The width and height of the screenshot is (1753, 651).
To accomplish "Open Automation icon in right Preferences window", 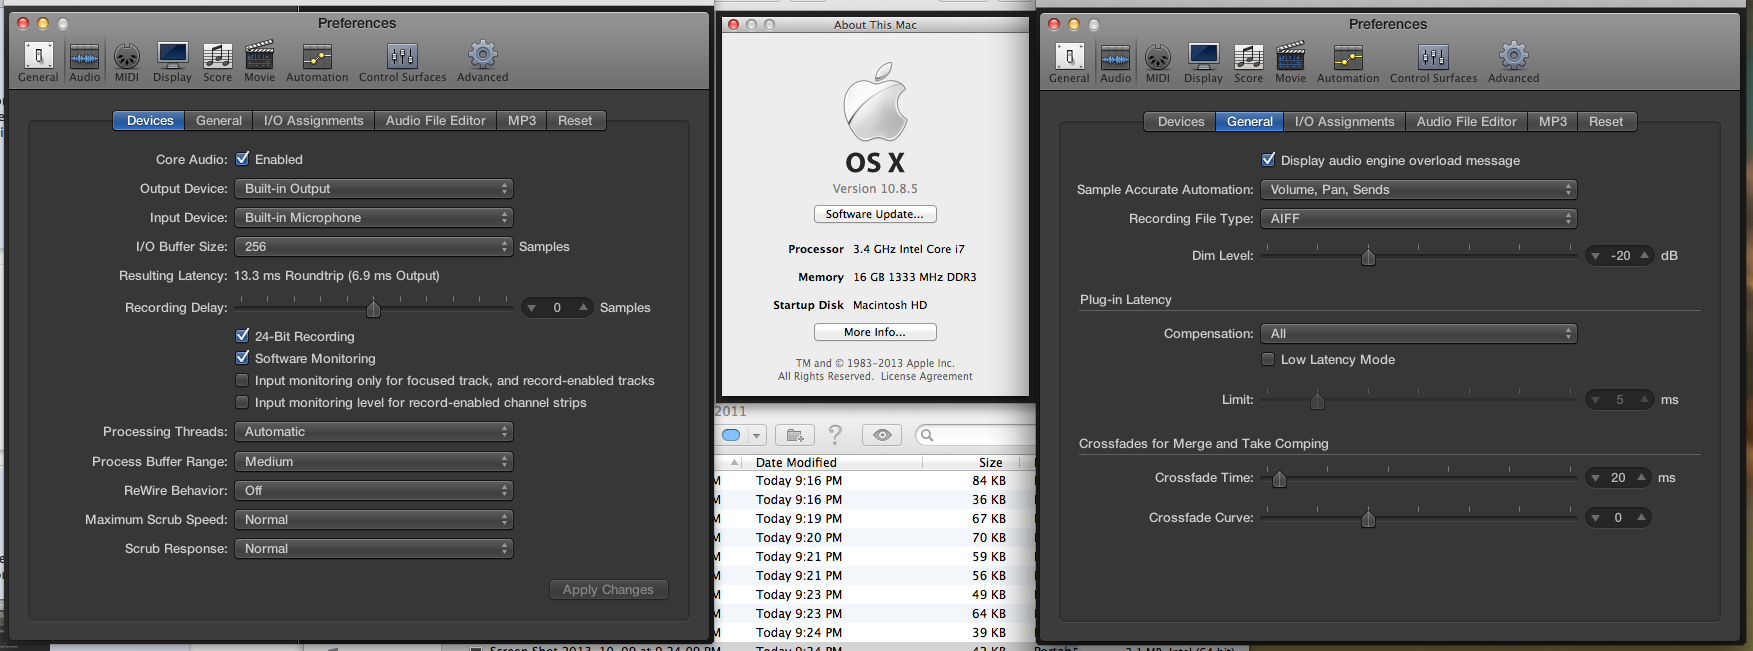I will [1348, 62].
